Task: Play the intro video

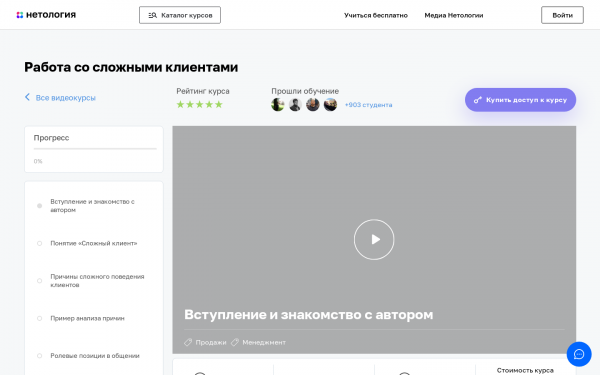Action: 374,240
